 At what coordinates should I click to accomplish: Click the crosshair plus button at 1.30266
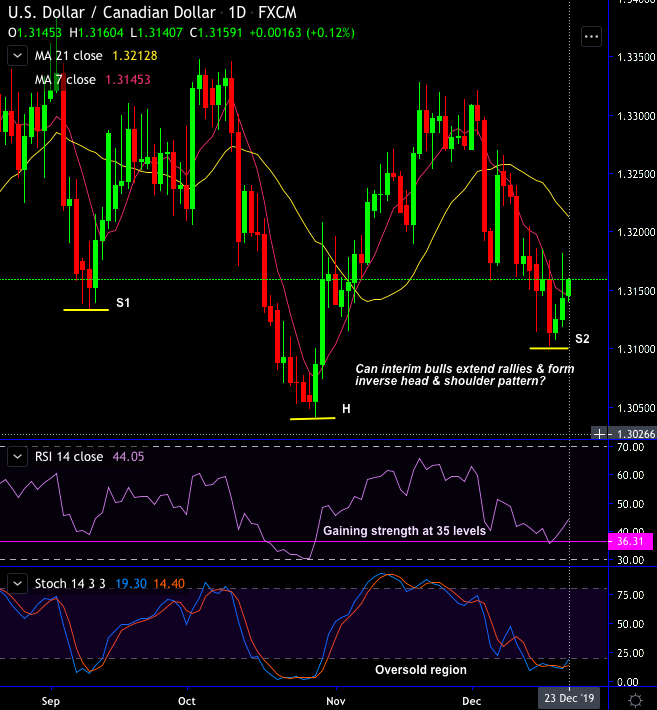pyautogui.click(x=599, y=434)
